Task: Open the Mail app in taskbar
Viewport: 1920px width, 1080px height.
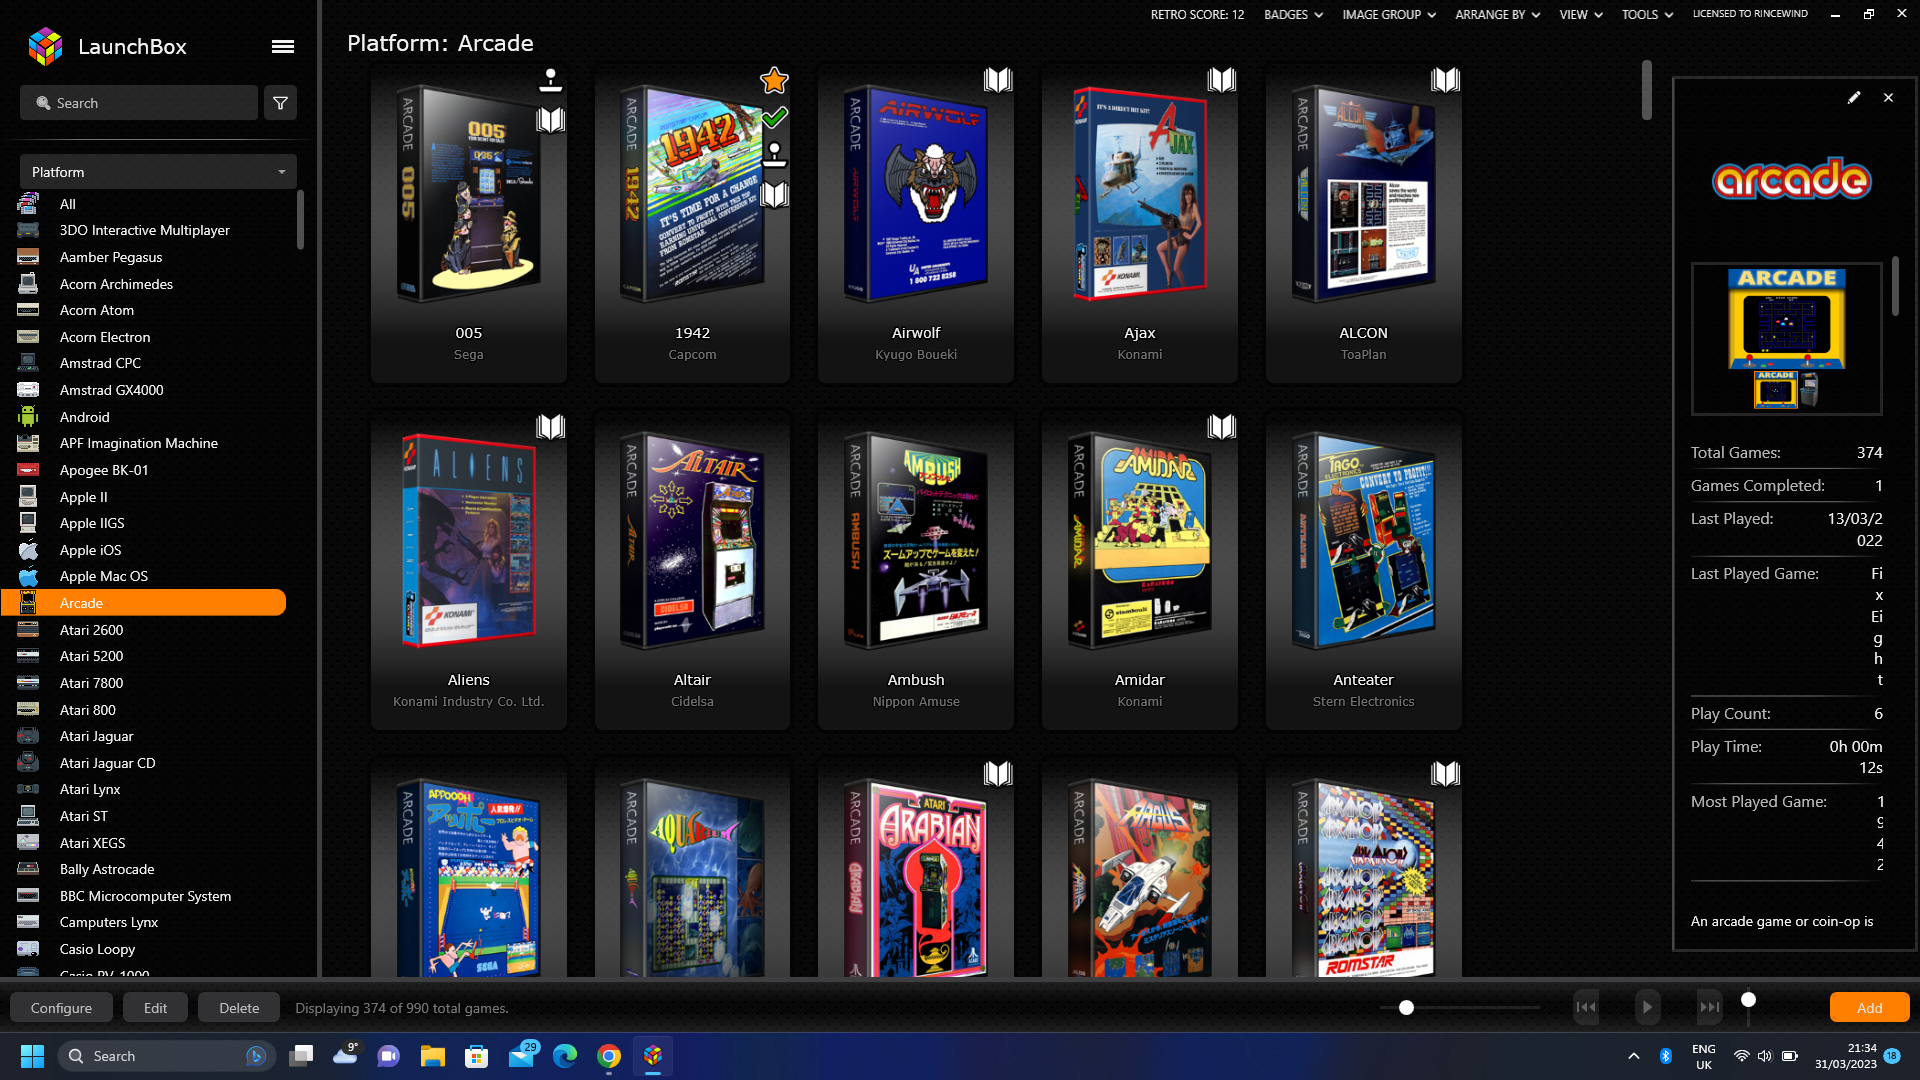Action: coord(522,1056)
